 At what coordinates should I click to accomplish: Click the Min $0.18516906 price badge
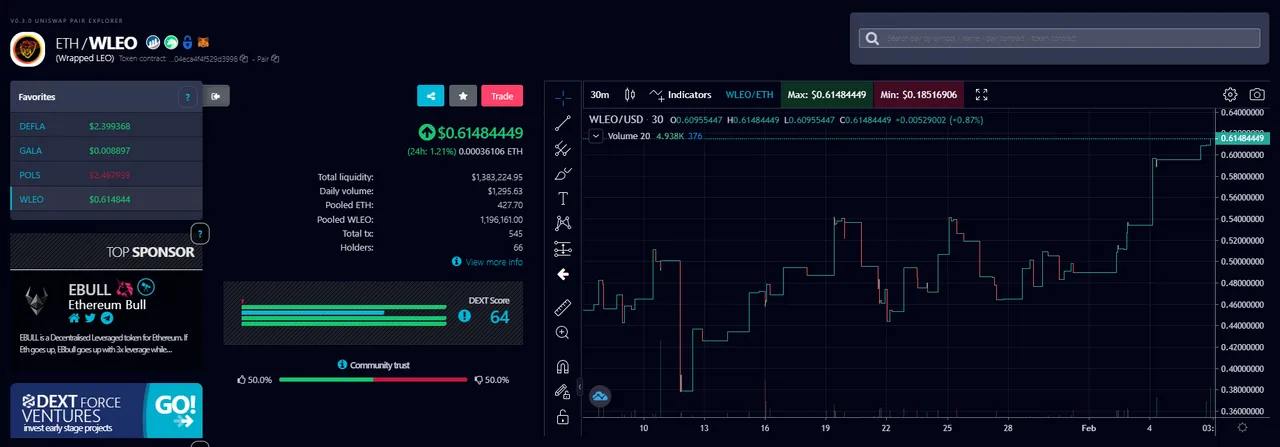point(918,95)
